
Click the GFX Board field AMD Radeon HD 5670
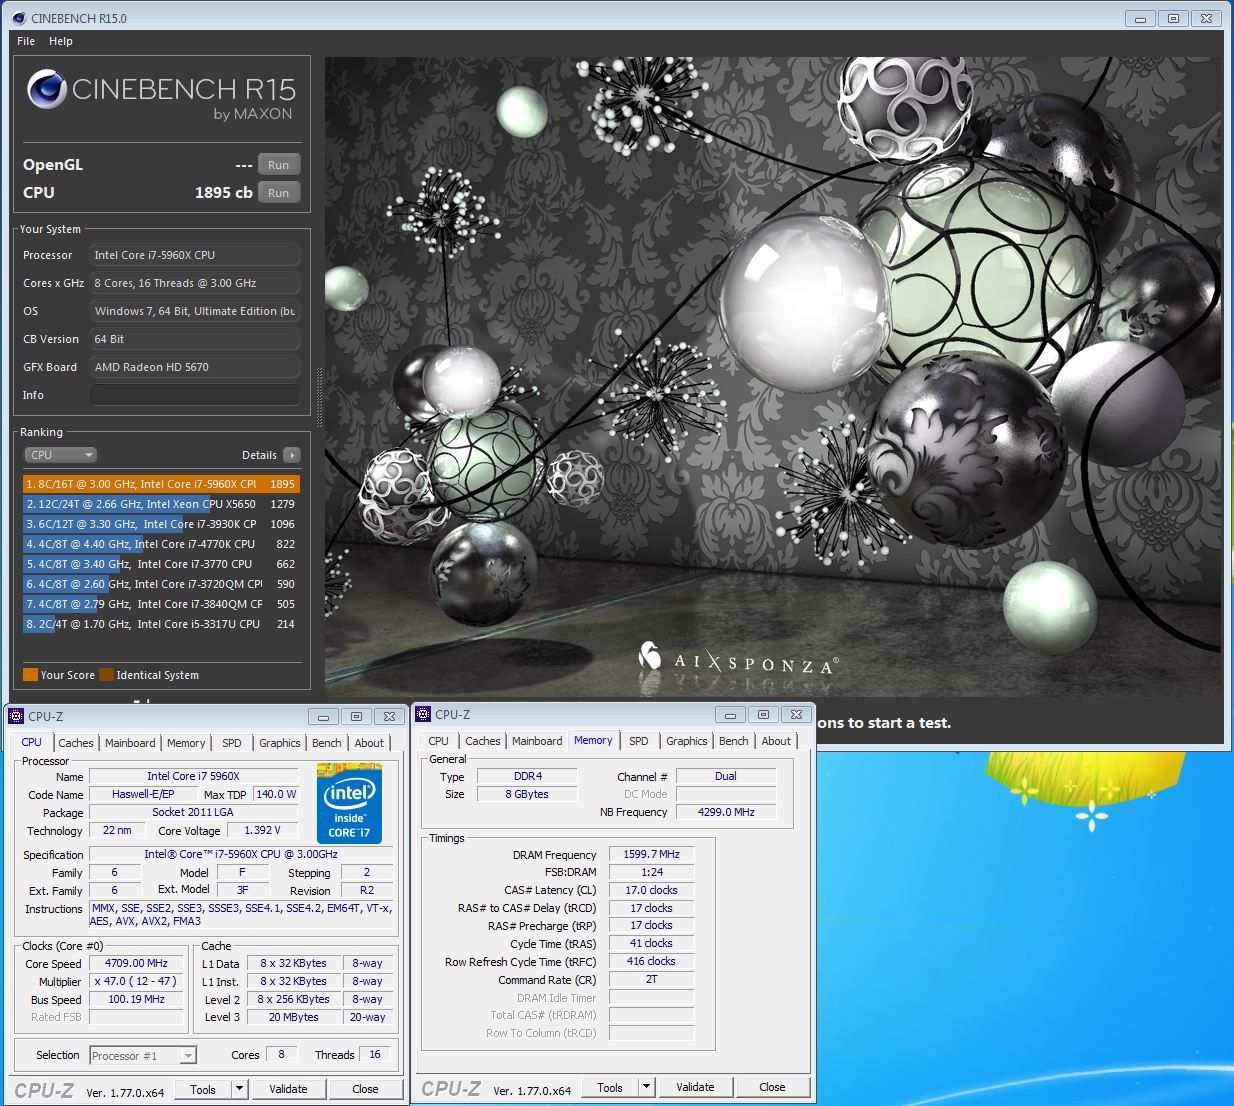(195, 367)
